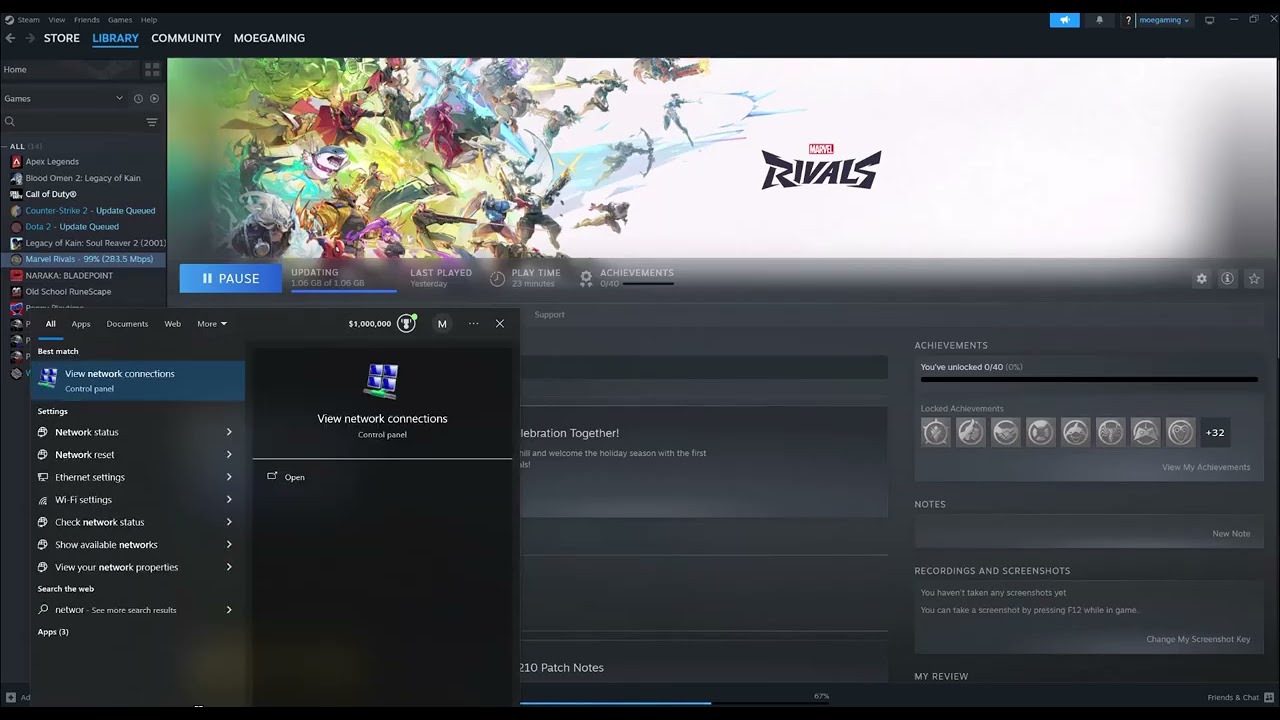Click the achievements progress bar

(1089, 380)
